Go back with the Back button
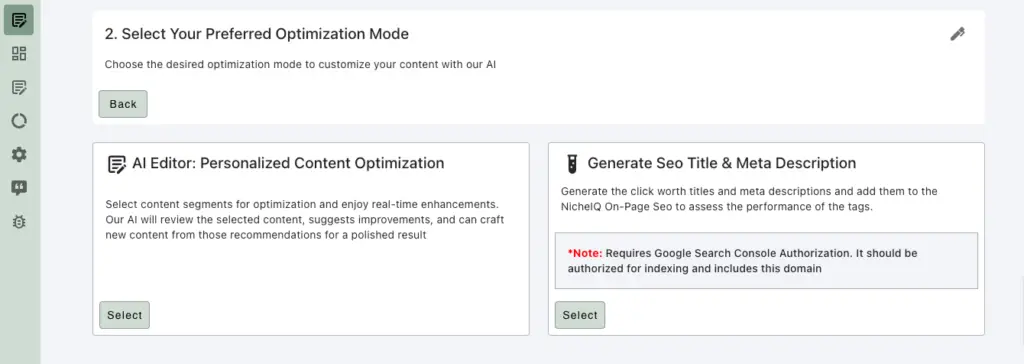 tap(123, 104)
